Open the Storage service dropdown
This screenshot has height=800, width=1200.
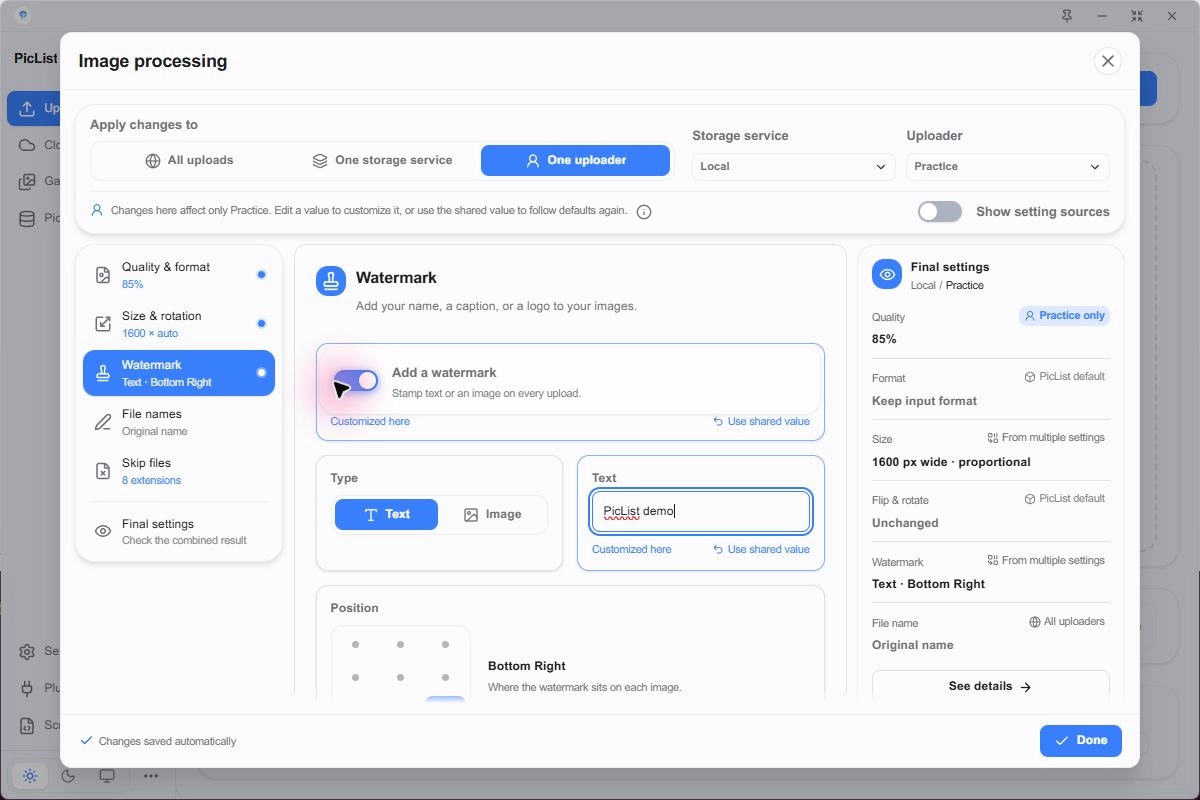[794, 167]
